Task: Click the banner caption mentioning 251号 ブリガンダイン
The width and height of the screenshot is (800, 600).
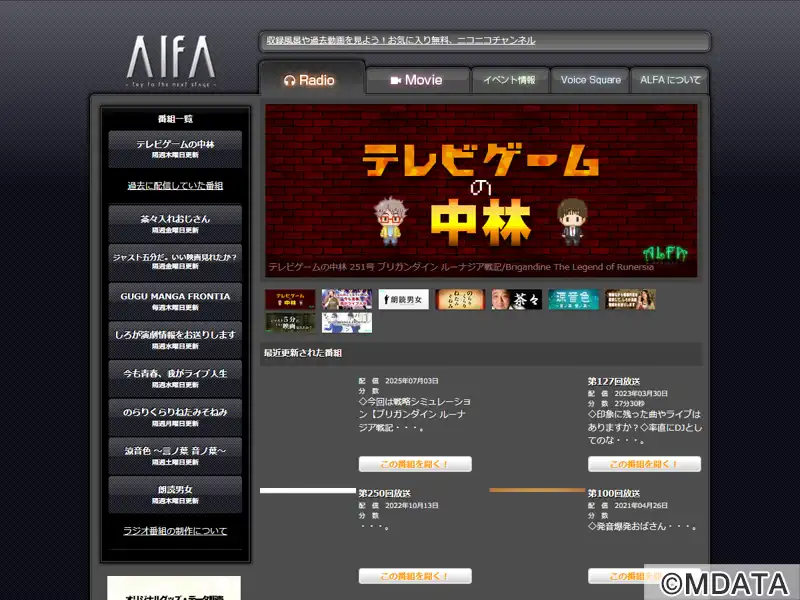Action: pyautogui.click(x=461, y=267)
